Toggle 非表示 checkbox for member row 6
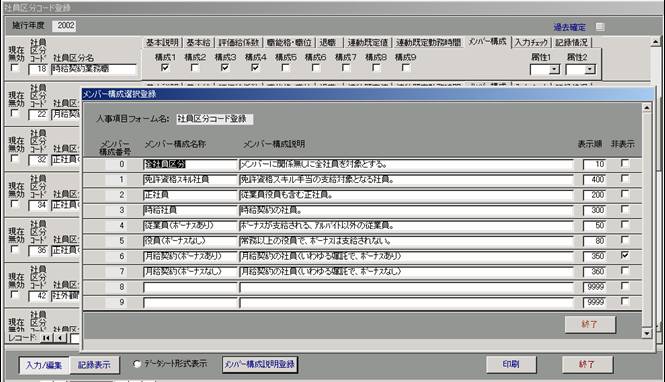The height and width of the screenshot is (382, 665). [x=625, y=255]
